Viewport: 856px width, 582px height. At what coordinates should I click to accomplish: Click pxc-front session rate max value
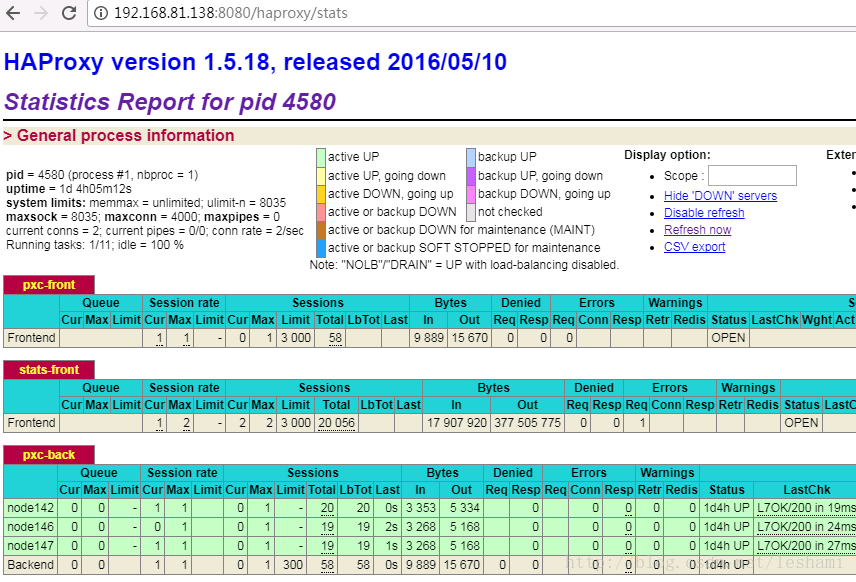(x=186, y=338)
